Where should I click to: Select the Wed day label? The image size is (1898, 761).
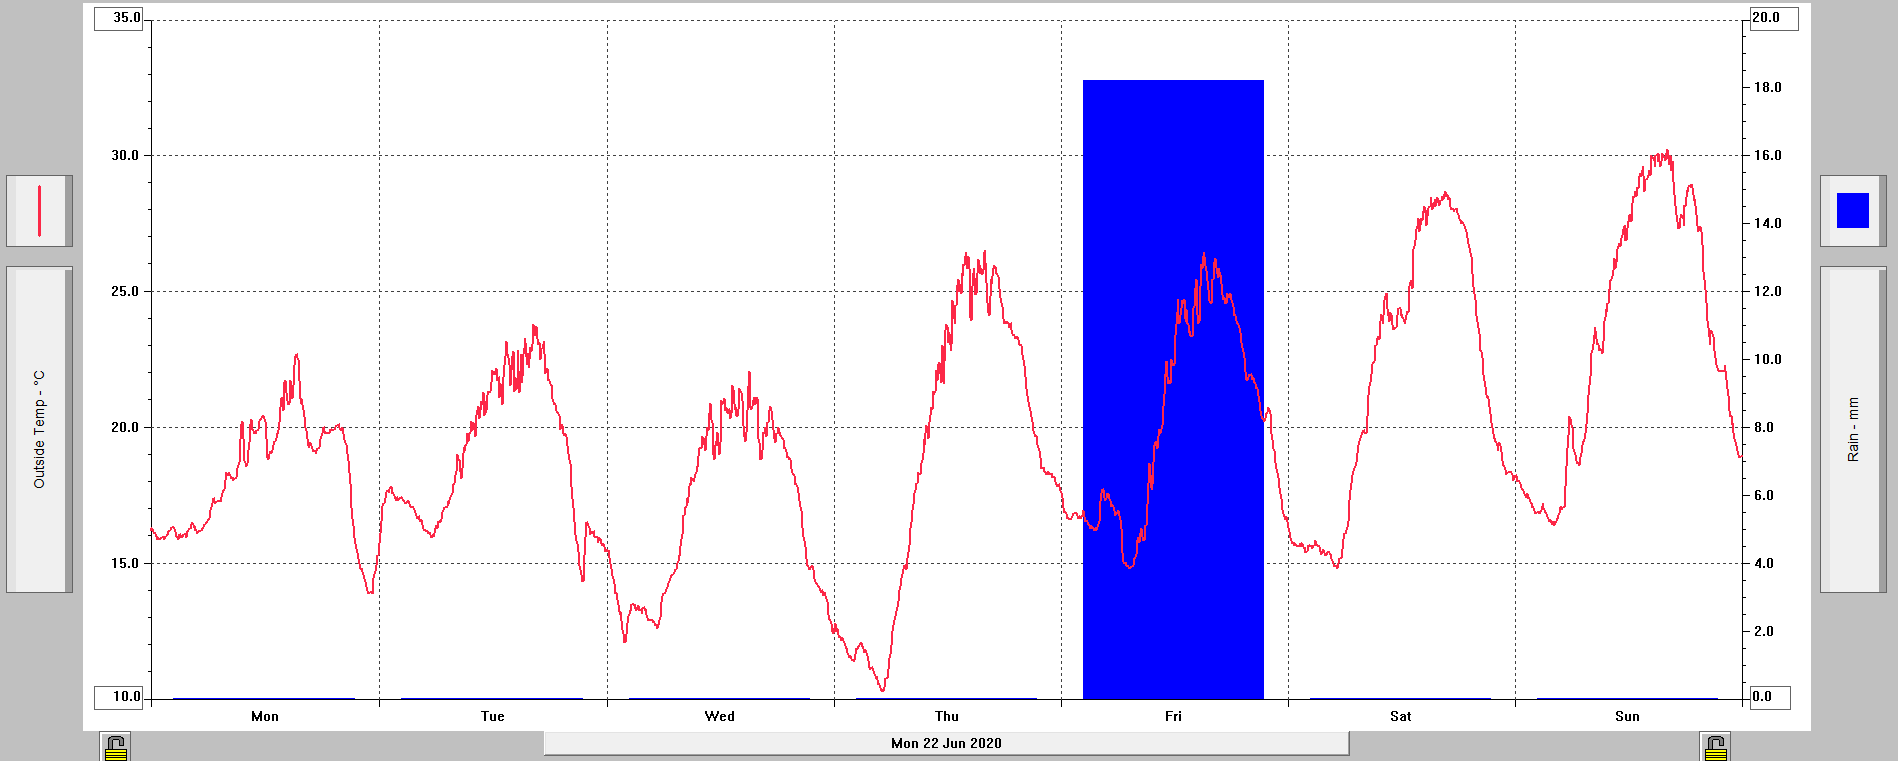(720, 716)
